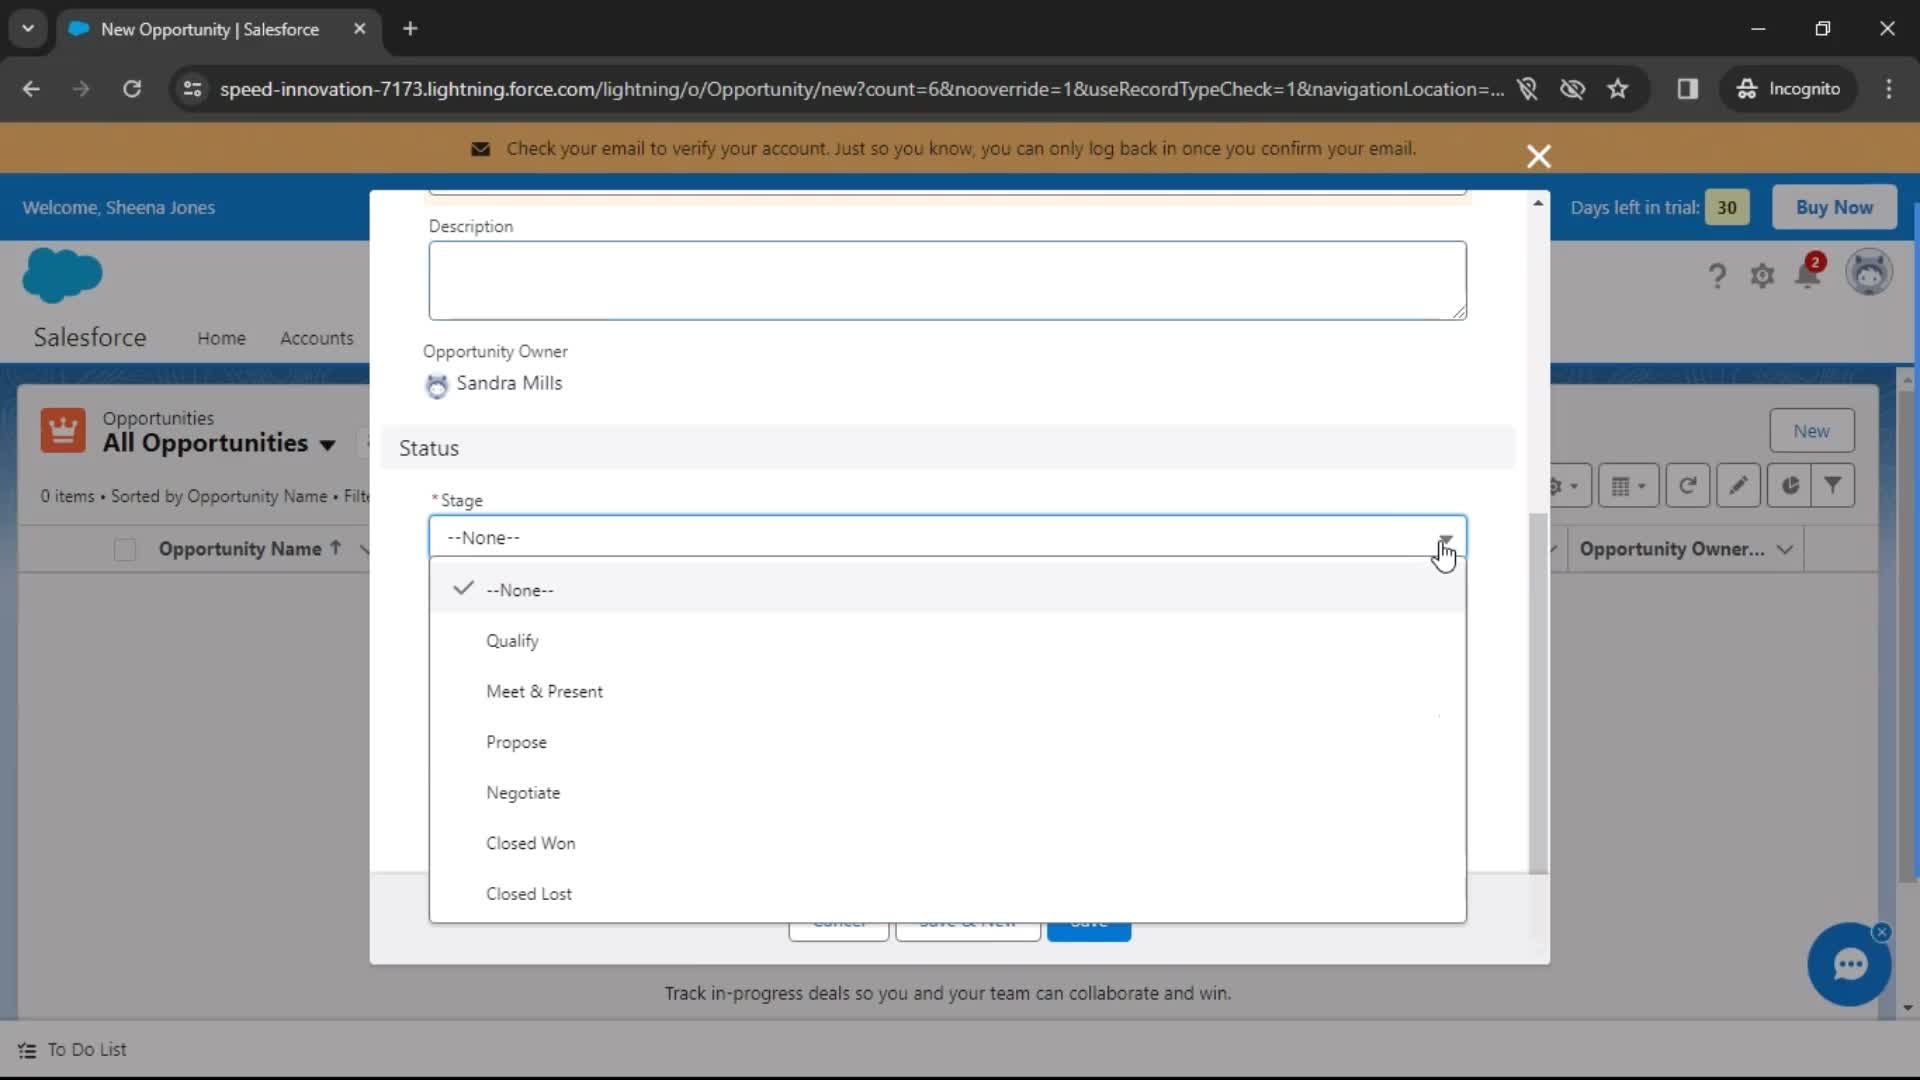The height and width of the screenshot is (1080, 1920).
Task: Click the Buy Now button
Action: (x=1833, y=207)
